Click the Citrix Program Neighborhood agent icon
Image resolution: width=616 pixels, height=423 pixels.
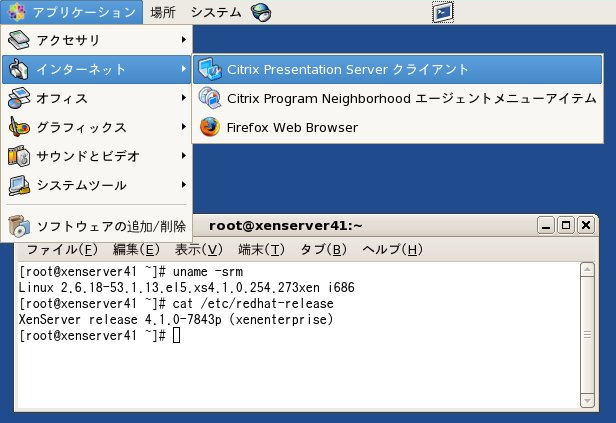pos(210,98)
